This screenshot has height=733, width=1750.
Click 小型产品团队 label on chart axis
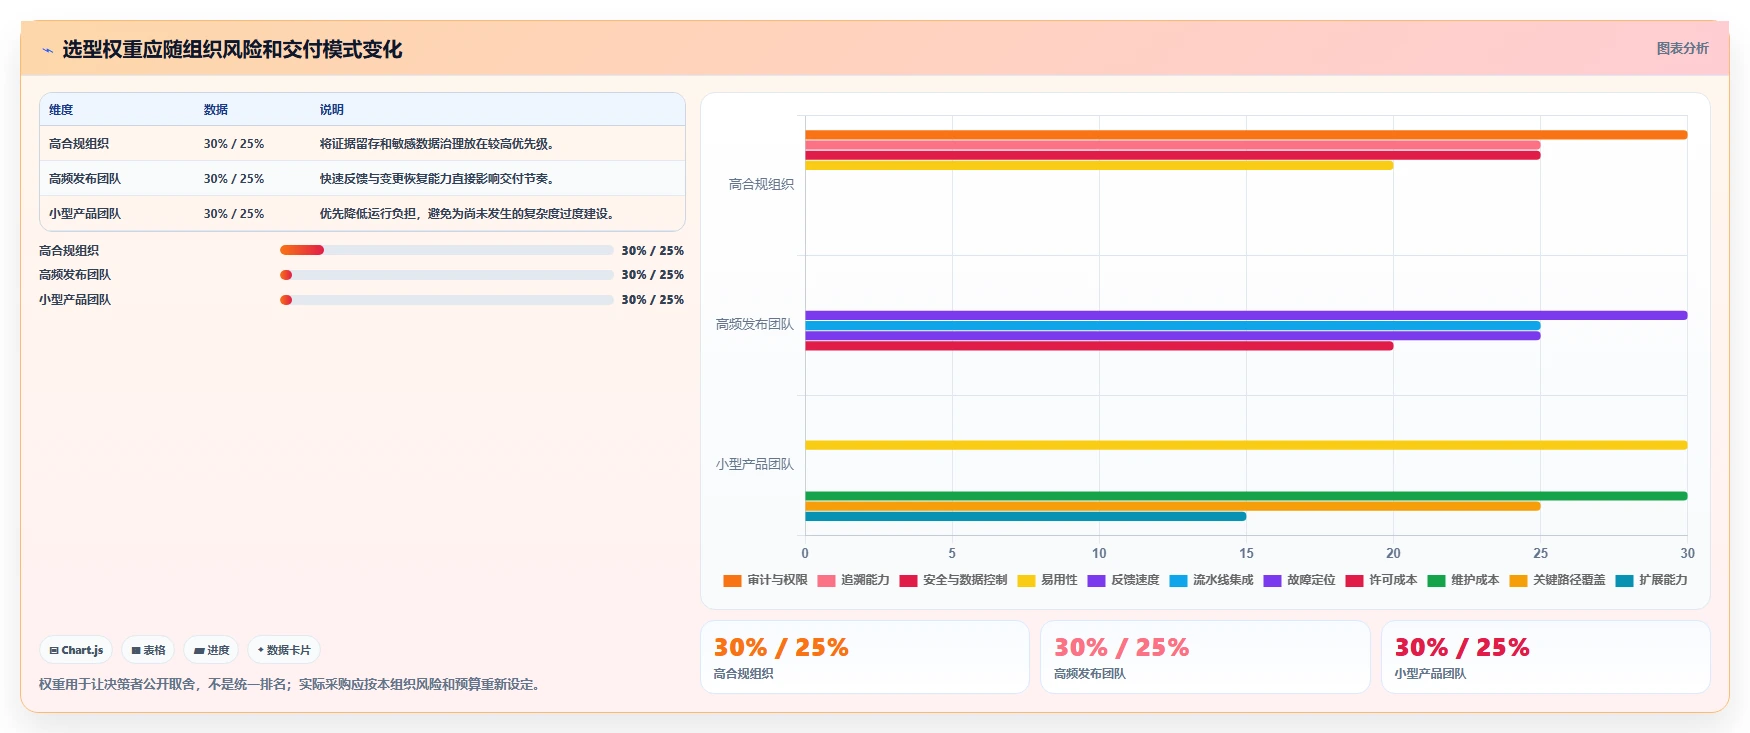click(755, 464)
